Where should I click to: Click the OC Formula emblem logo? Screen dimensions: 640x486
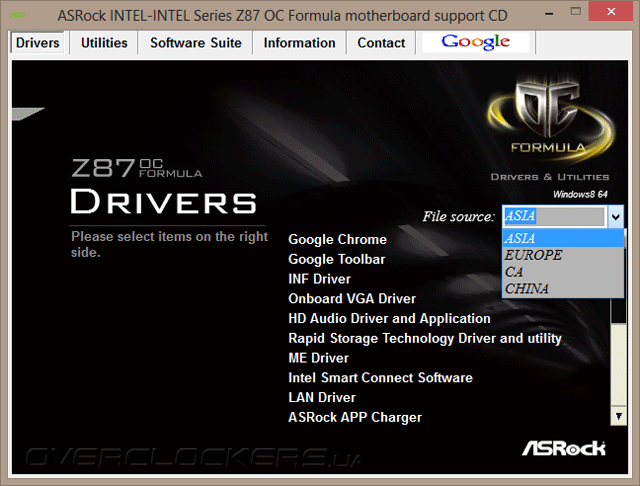550,118
